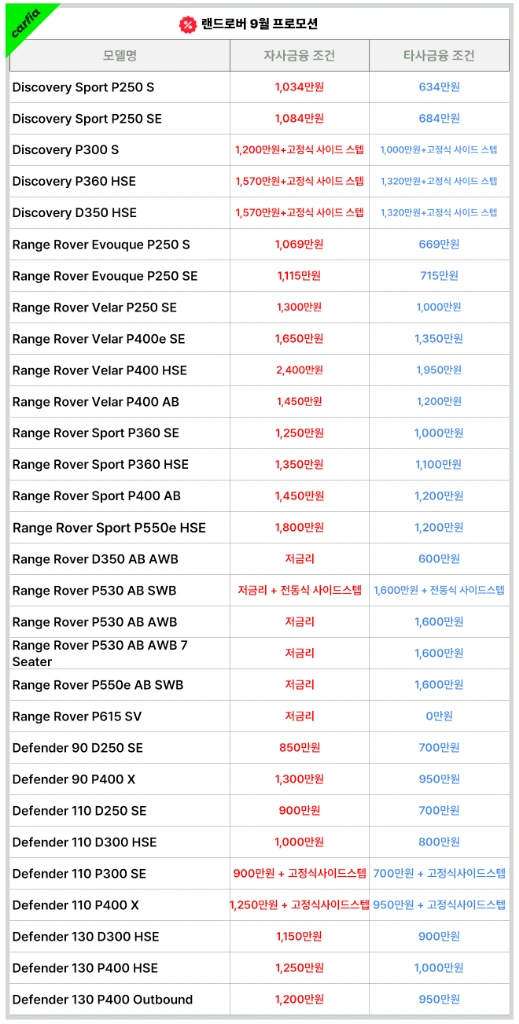Select the 모델명 column header
This screenshot has width=519, height=1024.
click(119, 56)
